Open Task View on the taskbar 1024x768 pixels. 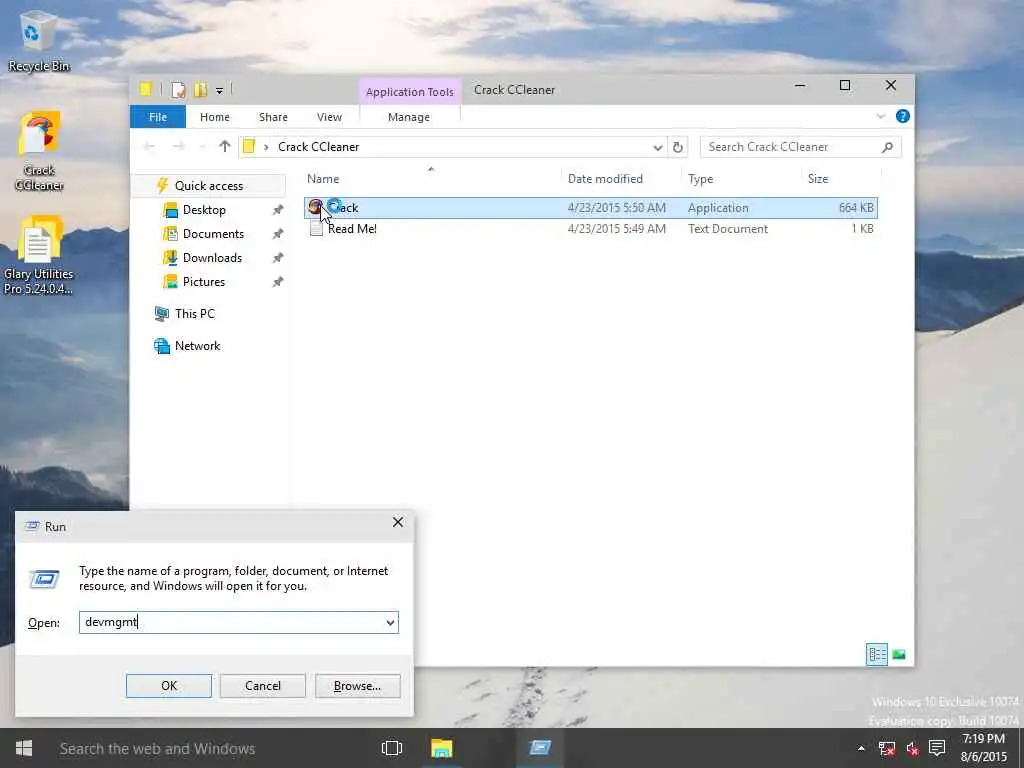pos(392,748)
